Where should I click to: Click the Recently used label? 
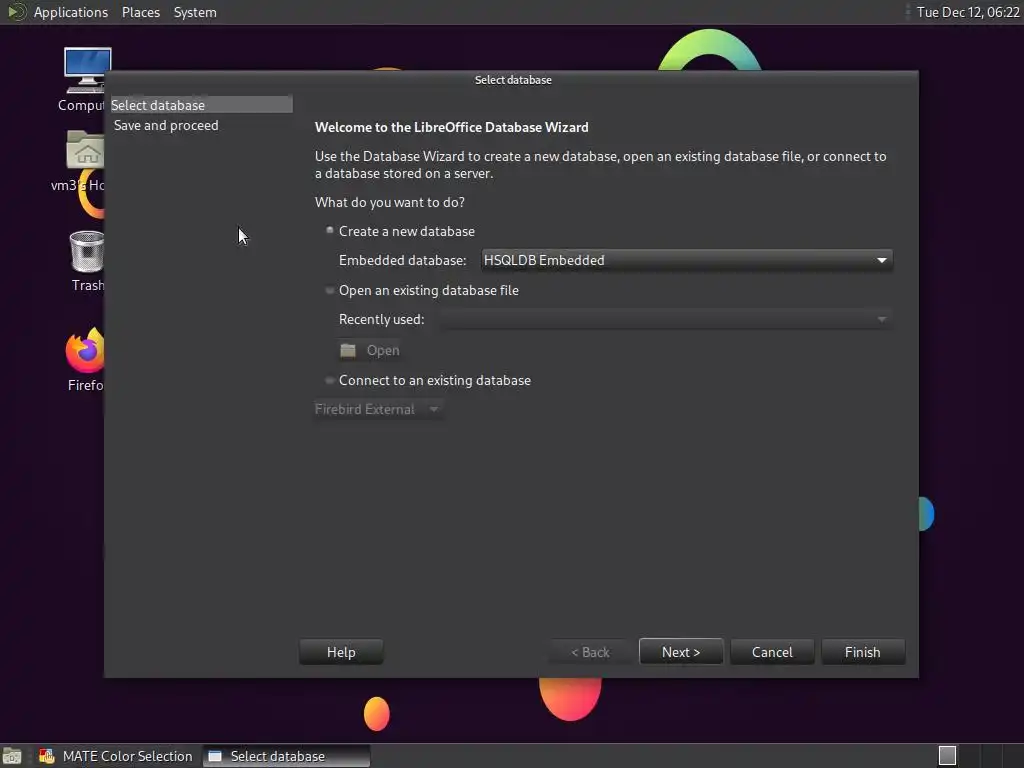tap(381, 319)
